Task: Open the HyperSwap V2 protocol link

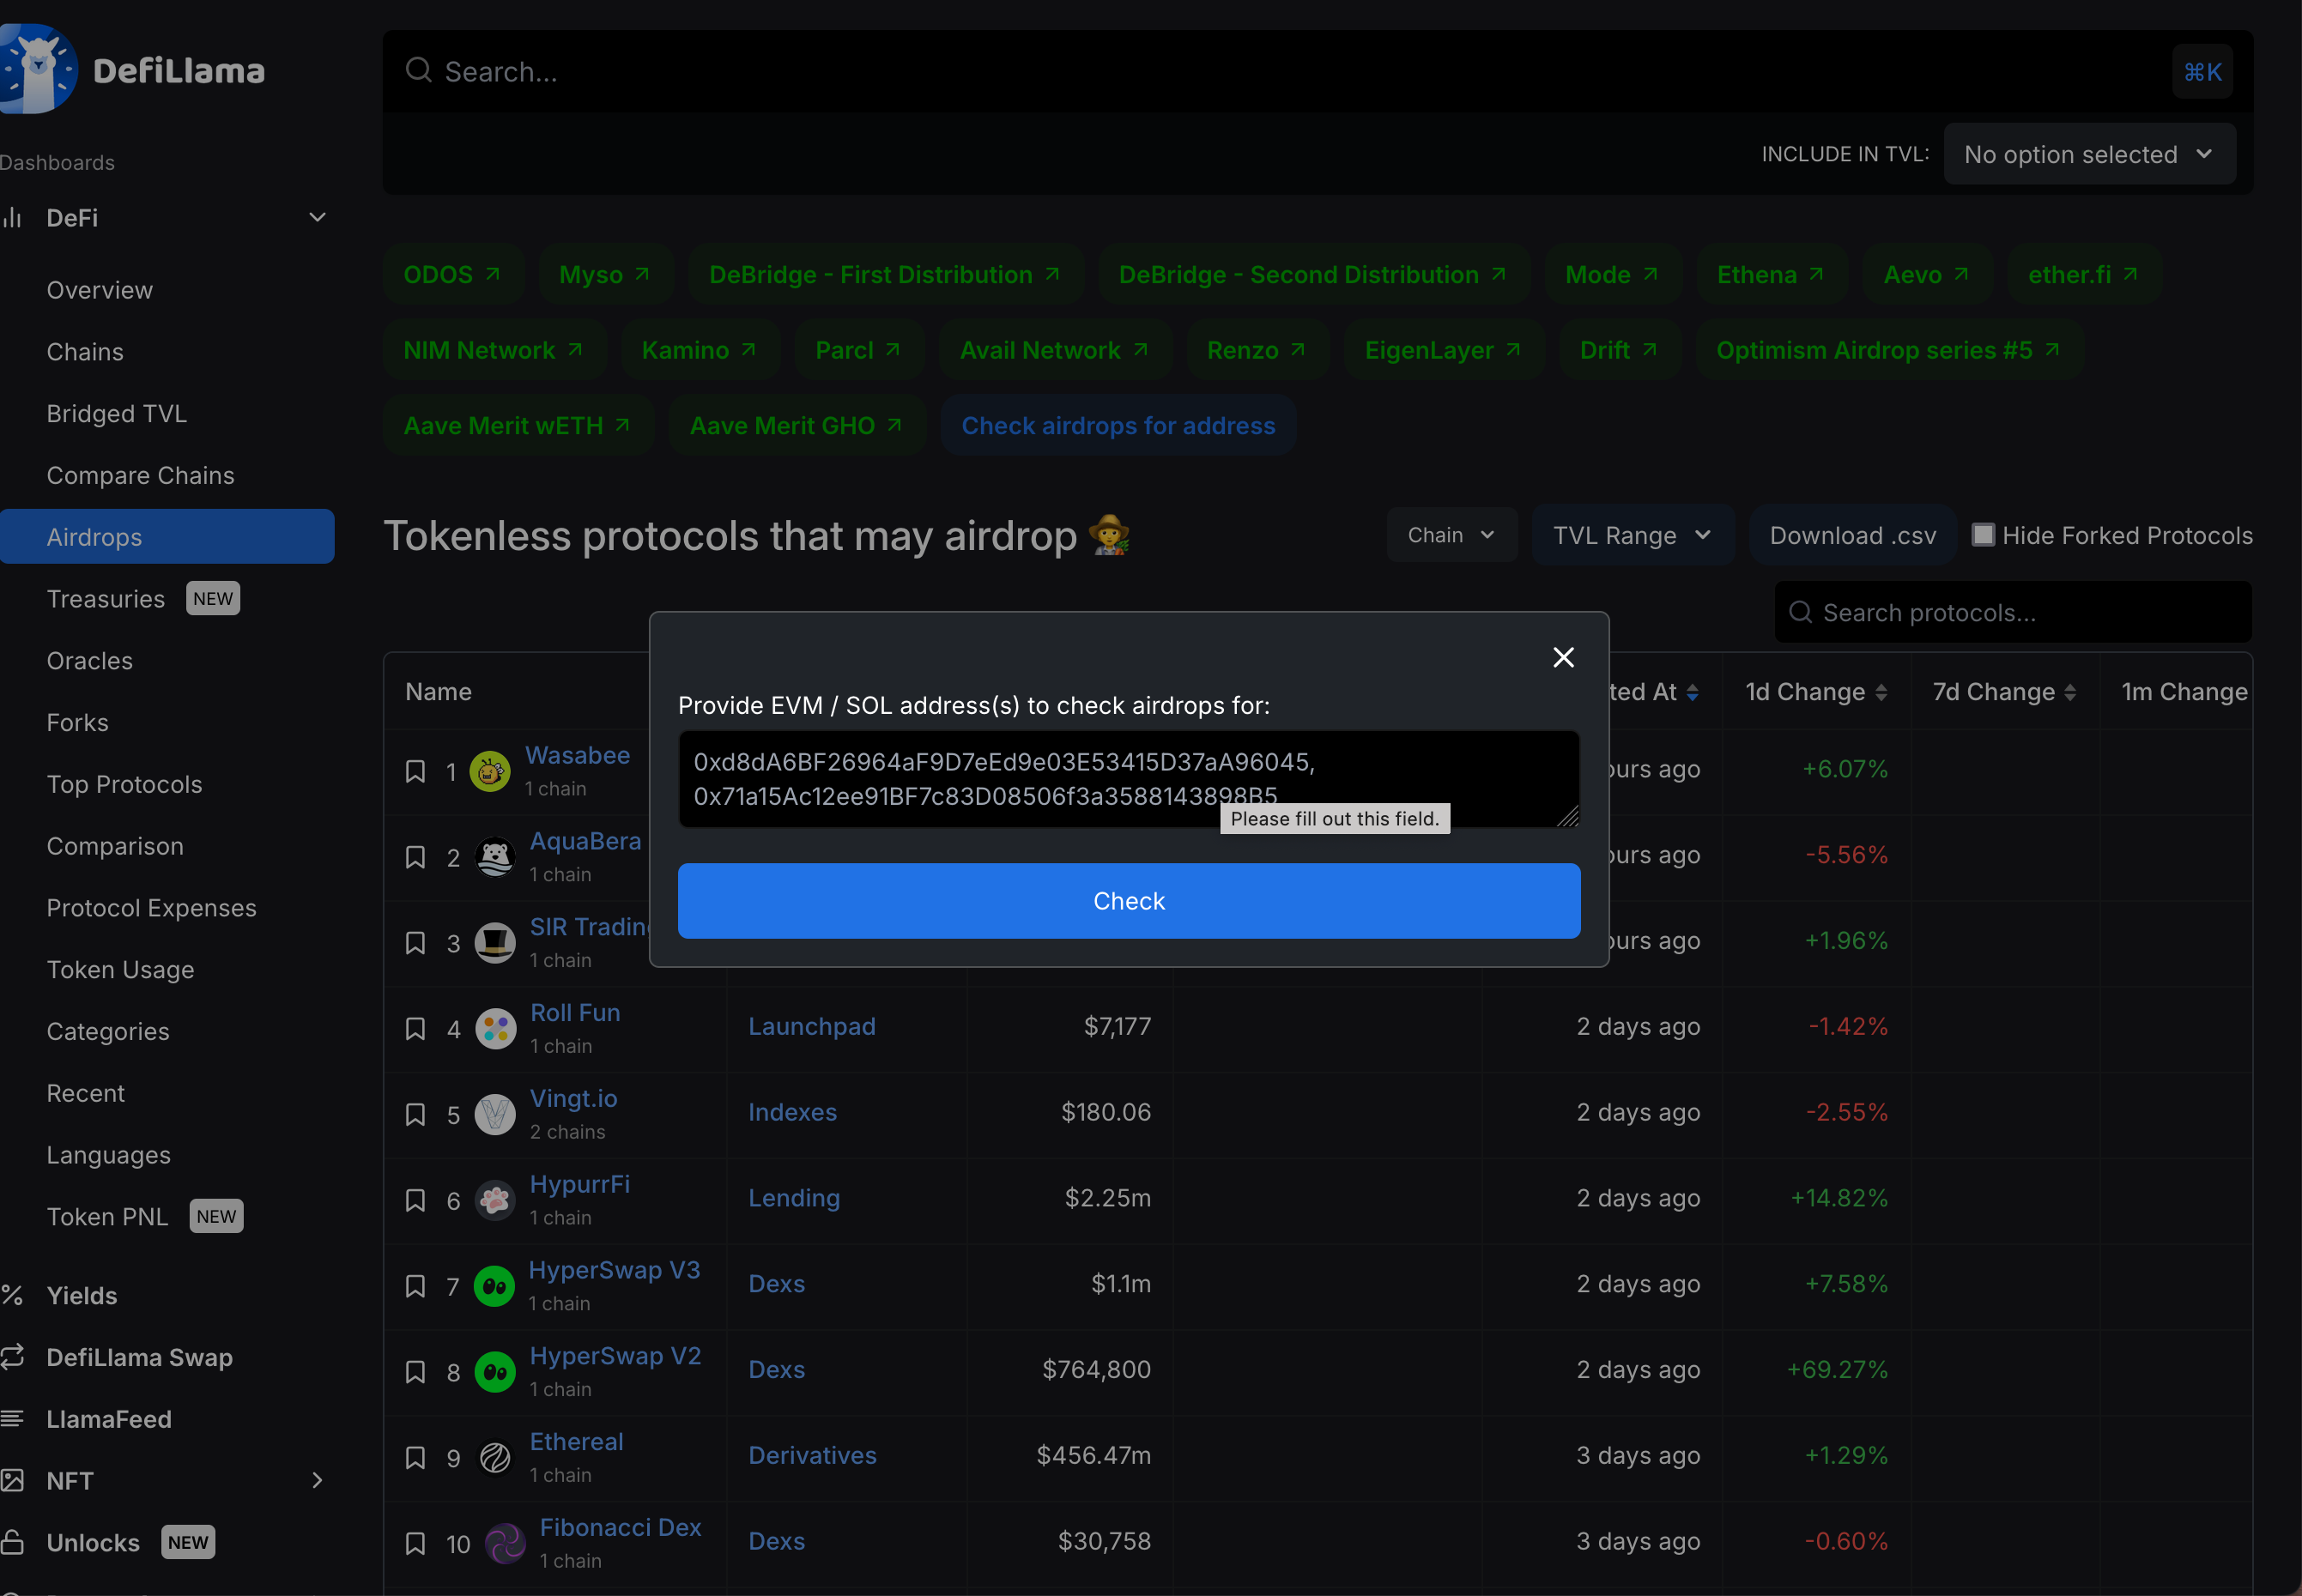Action: [x=615, y=1356]
